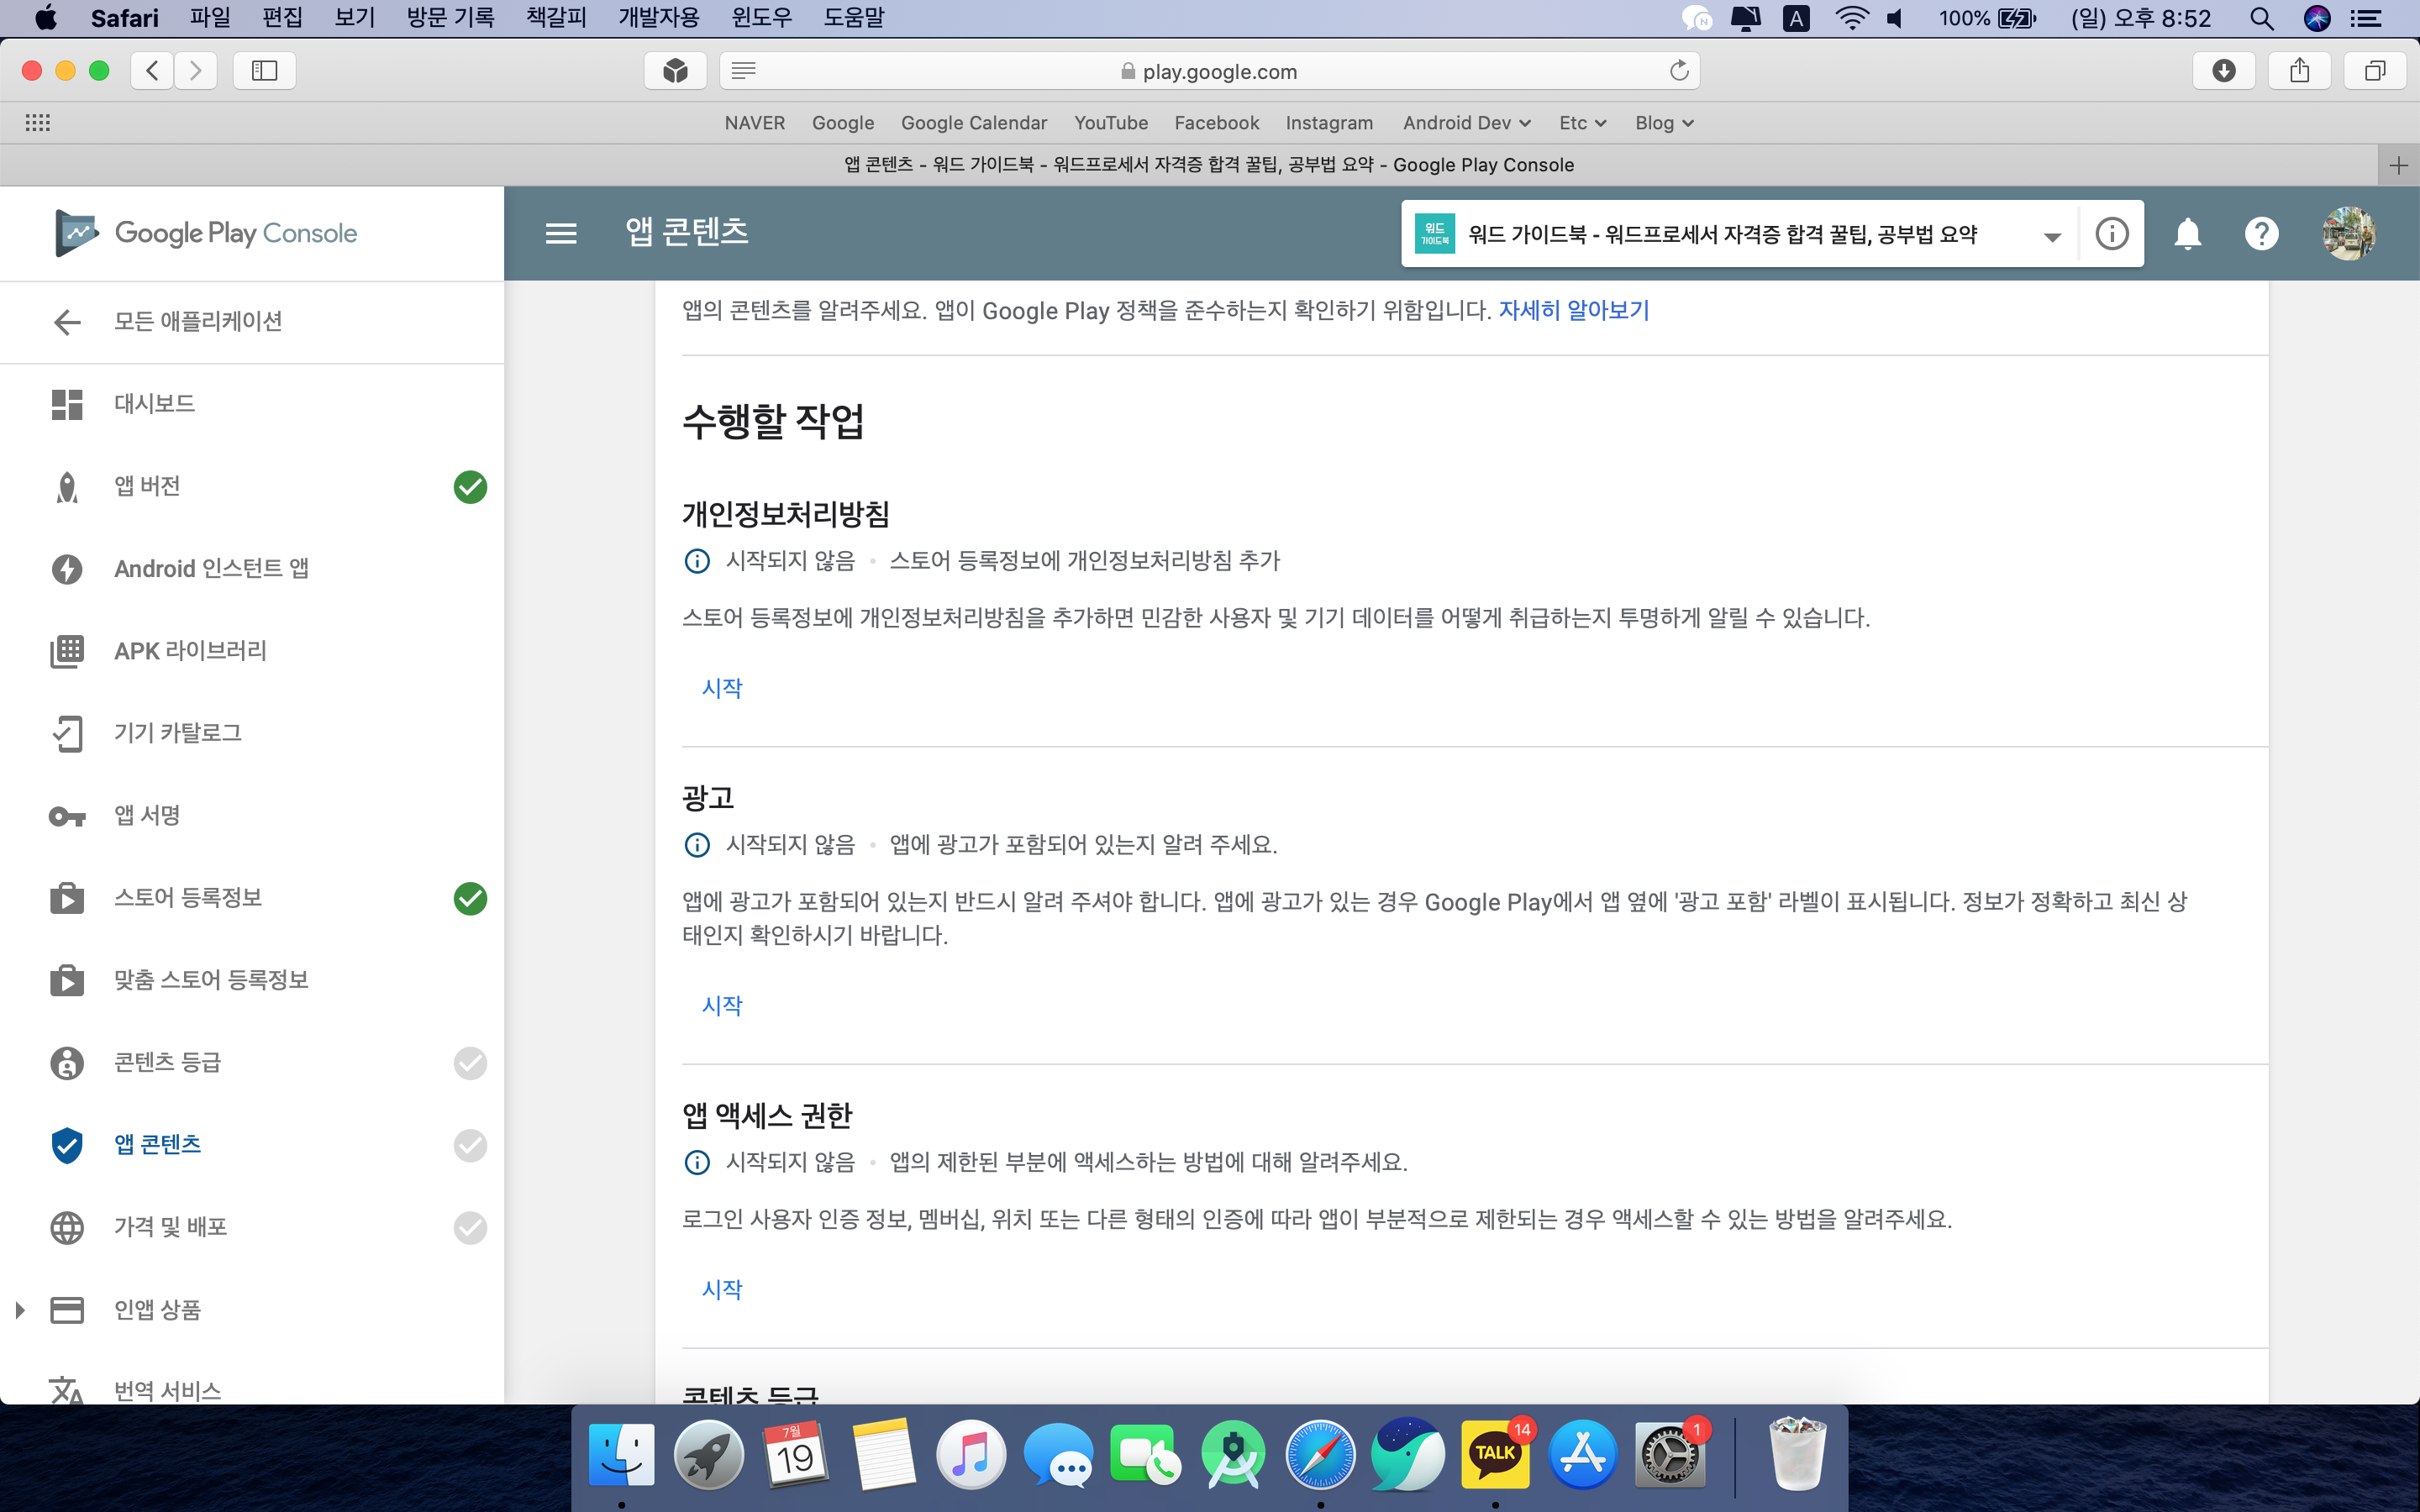Open the help question mark icon

pyautogui.click(x=2261, y=234)
